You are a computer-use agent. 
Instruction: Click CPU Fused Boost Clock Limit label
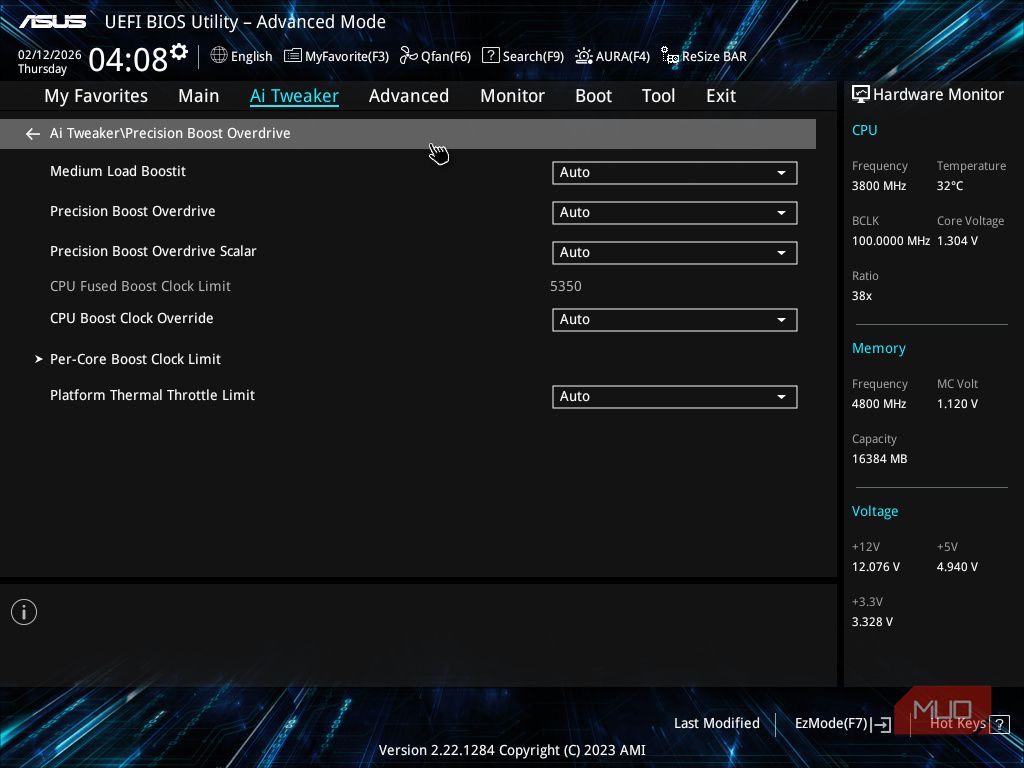(x=140, y=286)
